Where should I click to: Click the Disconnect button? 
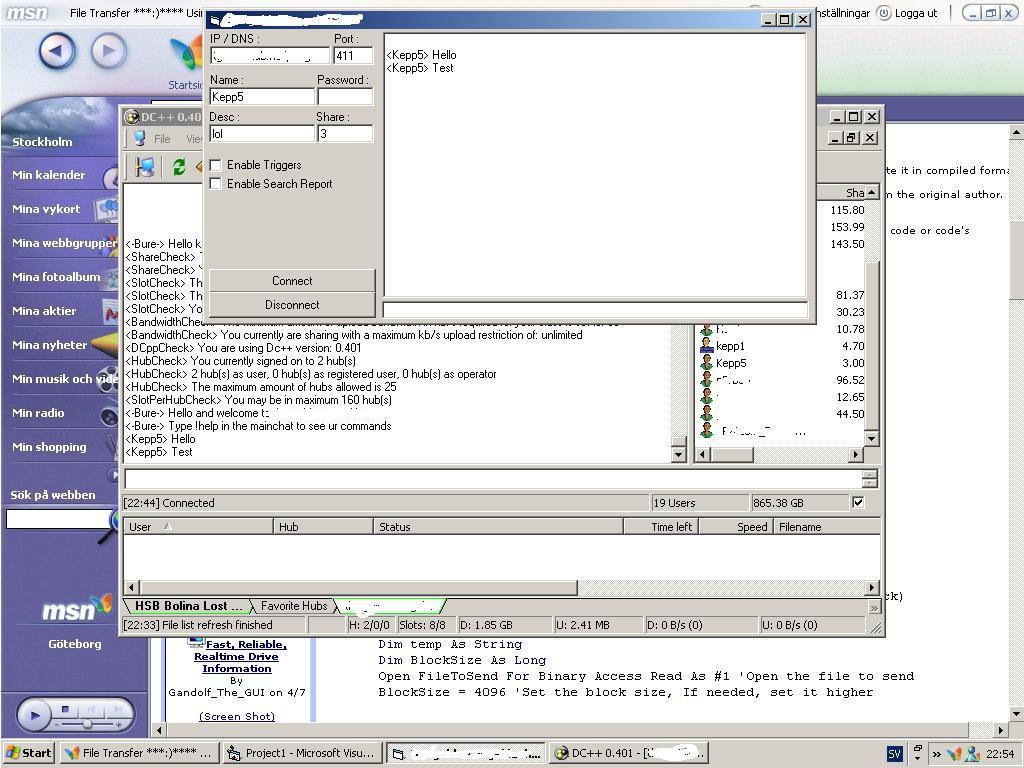click(x=292, y=305)
